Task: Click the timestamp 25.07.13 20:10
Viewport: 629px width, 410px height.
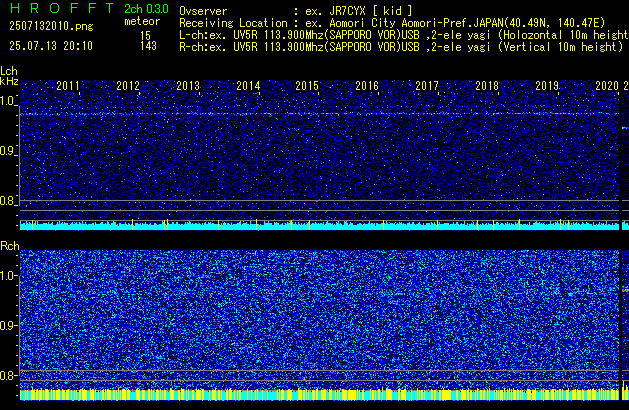Action: [51, 46]
